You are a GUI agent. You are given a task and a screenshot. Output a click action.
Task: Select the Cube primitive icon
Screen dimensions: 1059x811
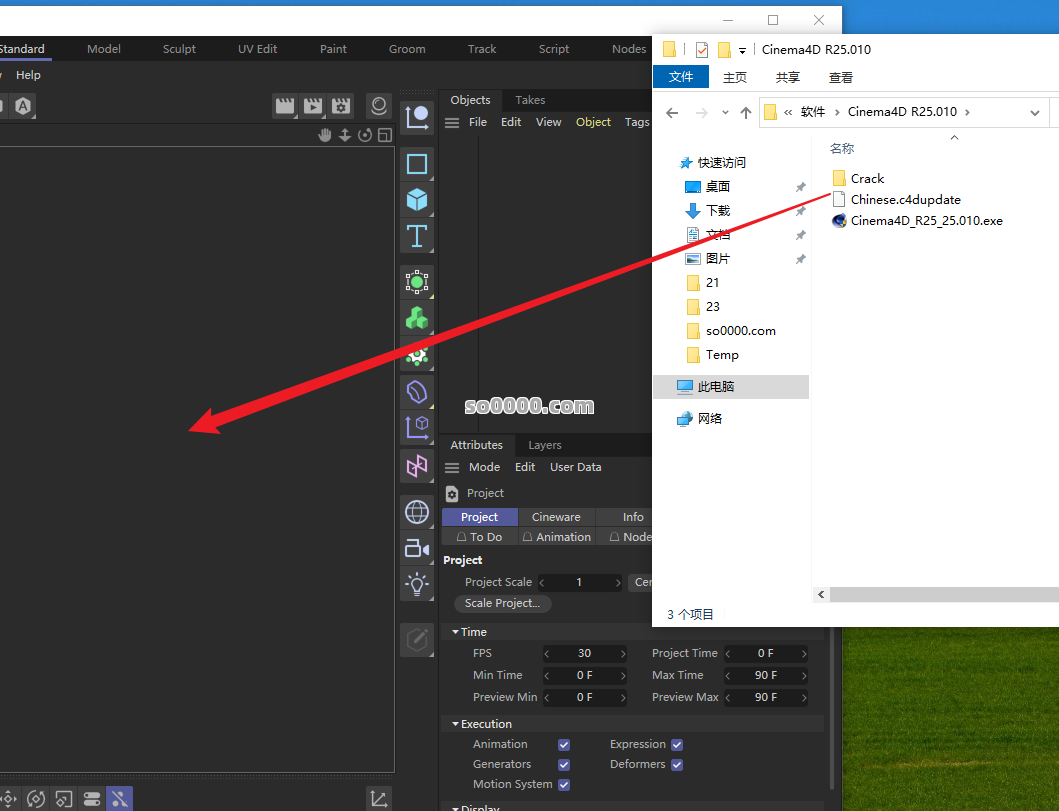pyautogui.click(x=417, y=200)
